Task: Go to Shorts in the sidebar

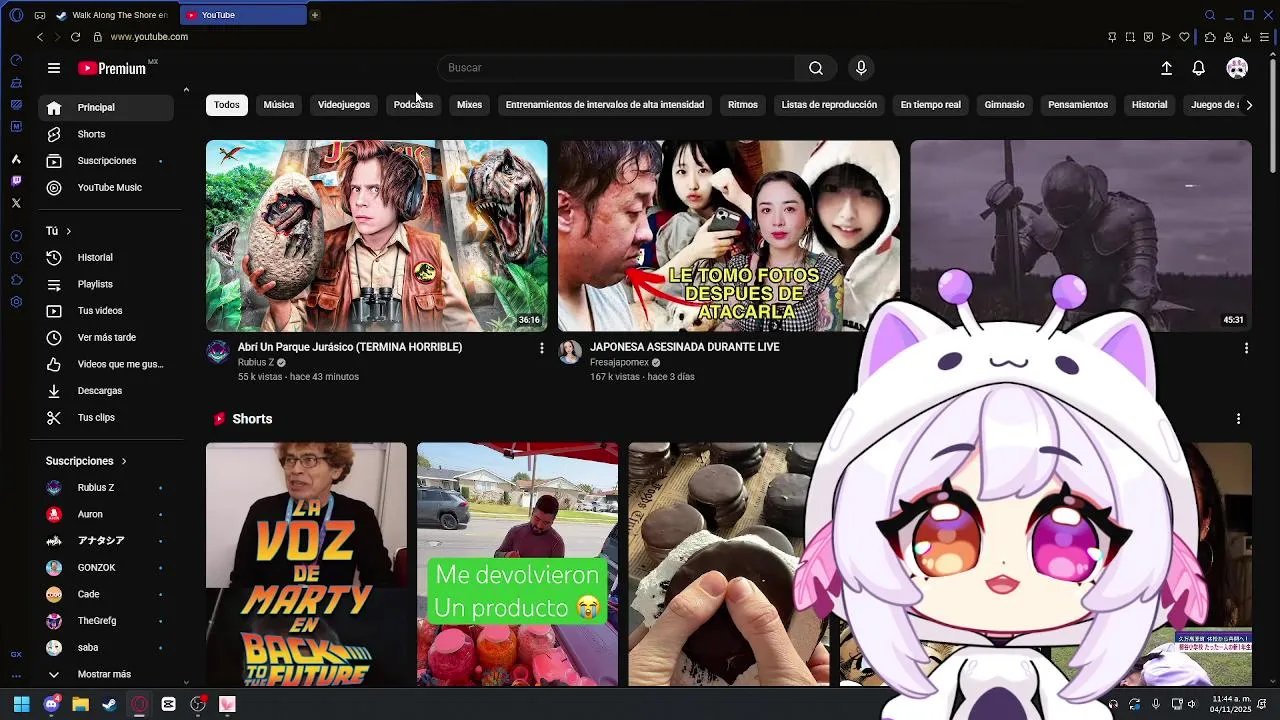Action: tap(106, 134)
